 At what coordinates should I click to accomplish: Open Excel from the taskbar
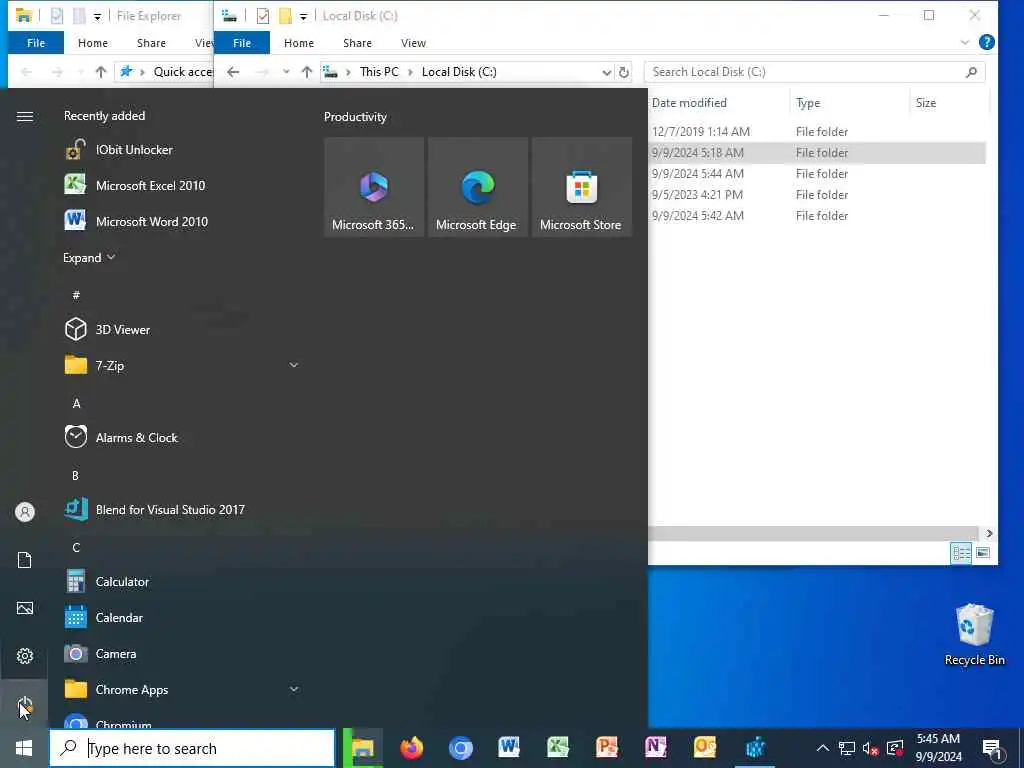[x=558, y=748]
